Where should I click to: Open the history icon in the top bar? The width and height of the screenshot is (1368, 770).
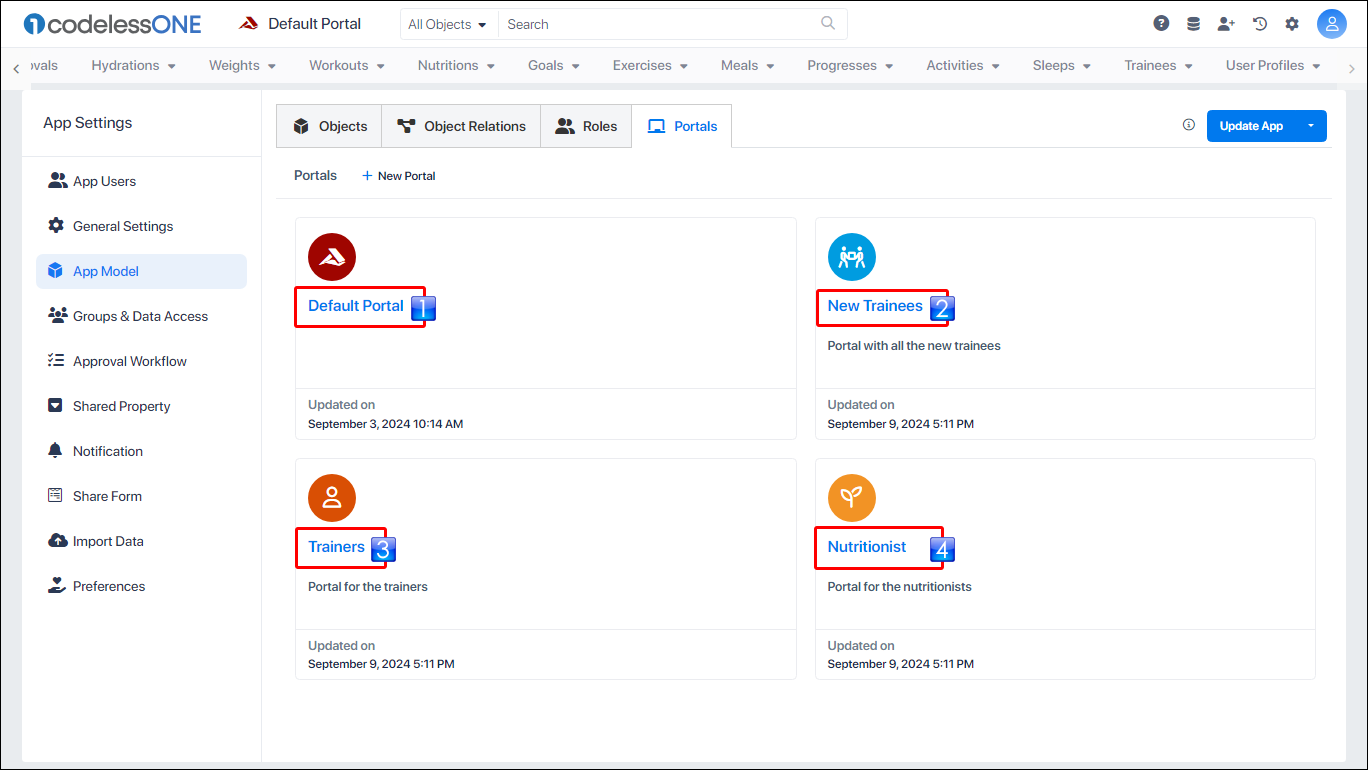coord(1259,22)
